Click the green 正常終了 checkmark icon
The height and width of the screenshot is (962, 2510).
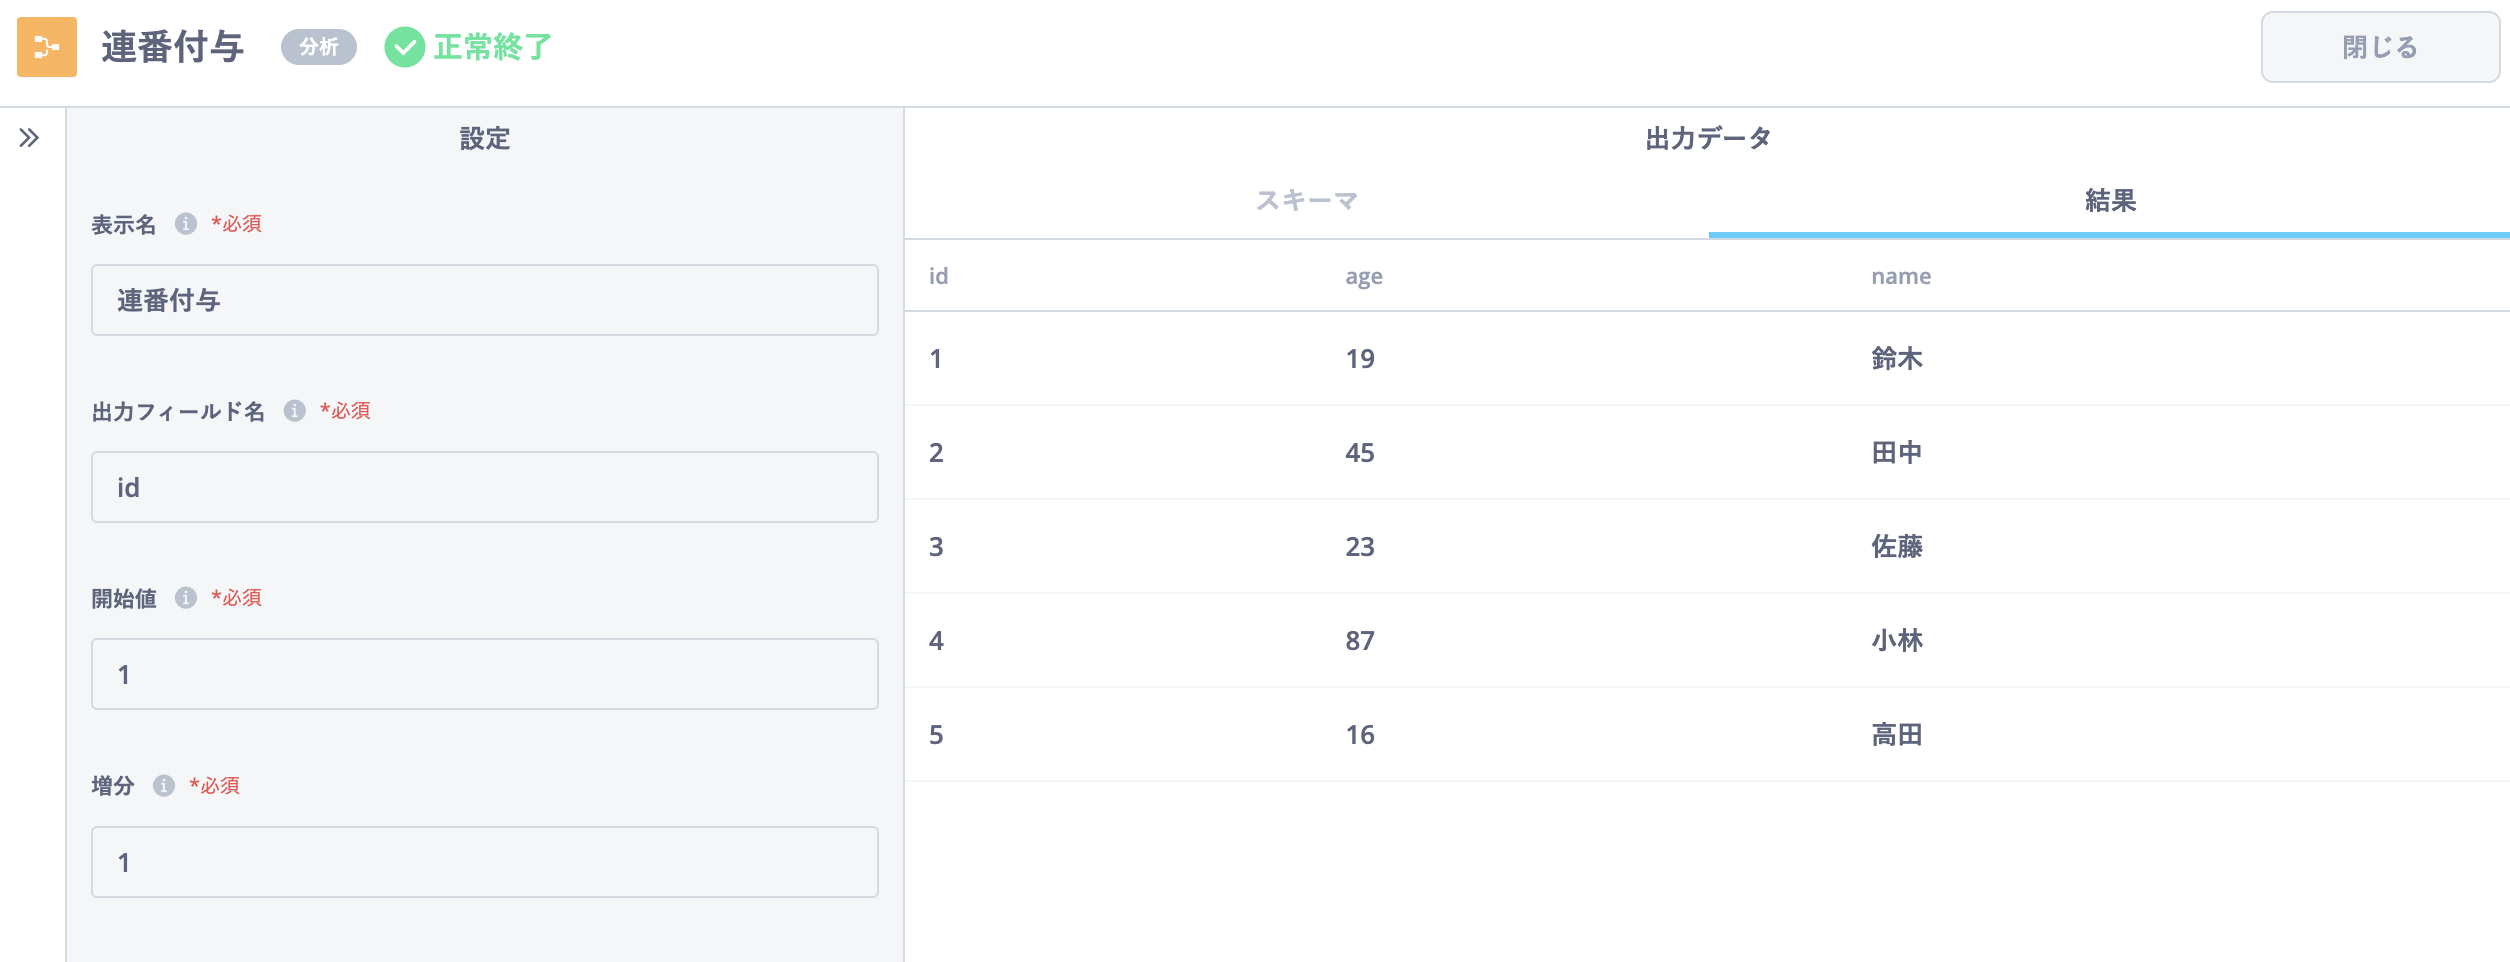[404, 47]
